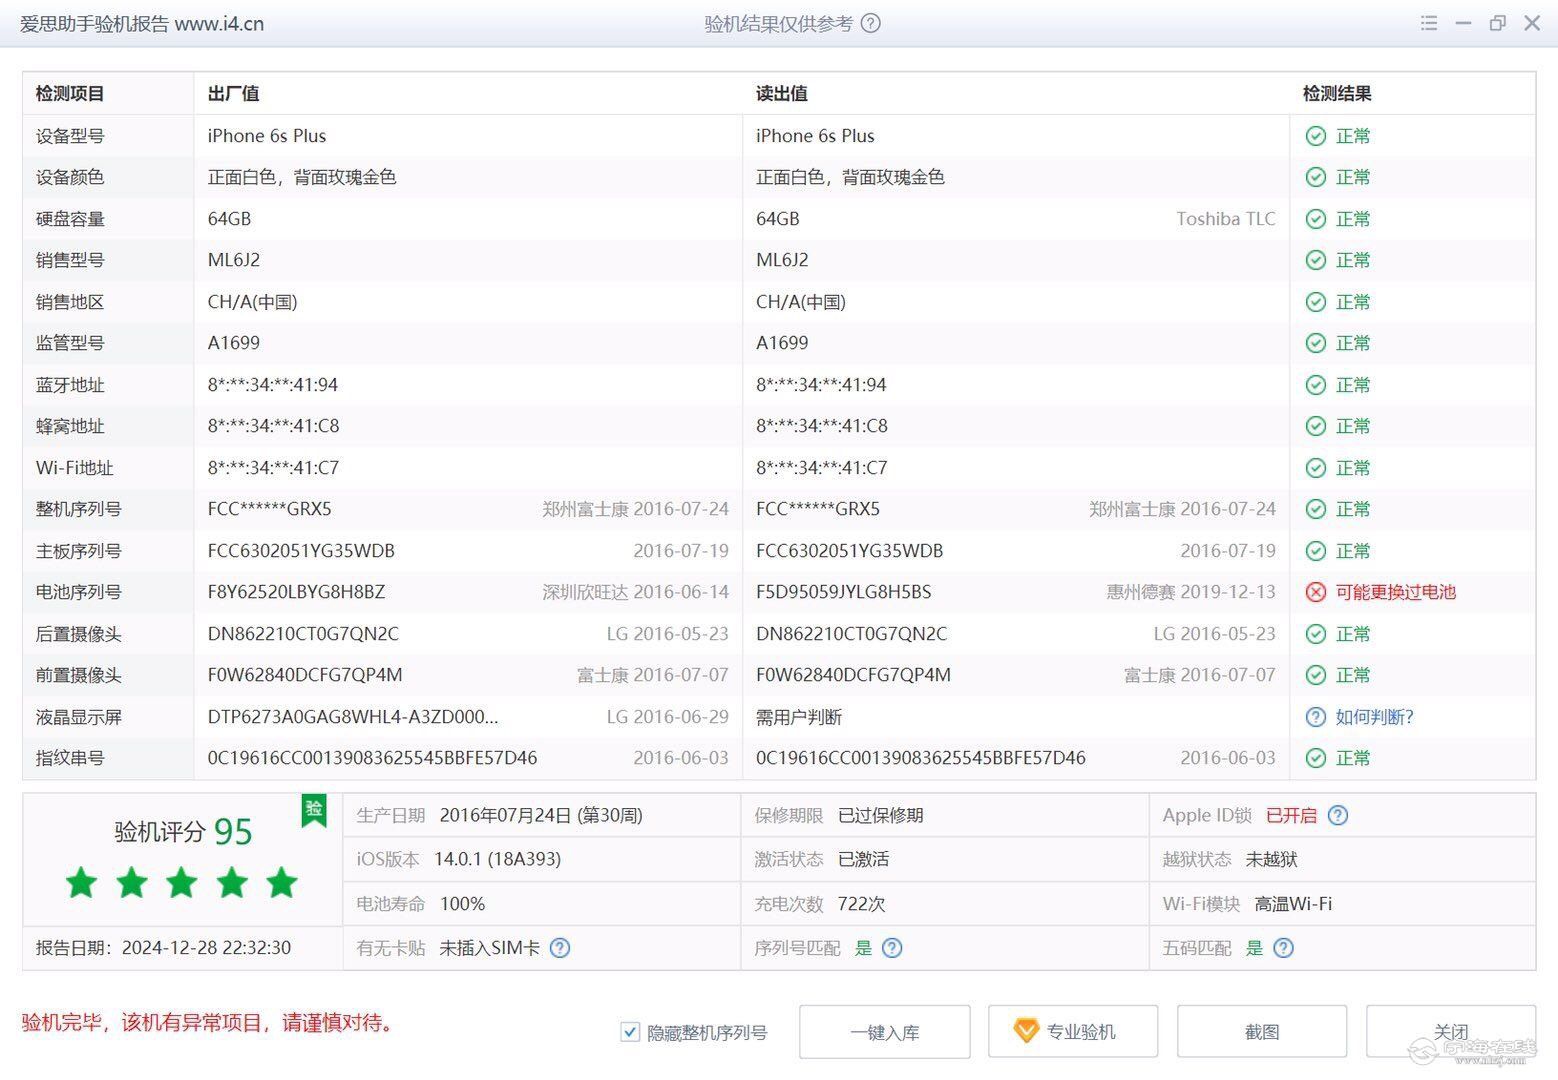Click the help icon next to 未插入SIM卡
The image size is (1558, 1080).
[x=560, y=948]
